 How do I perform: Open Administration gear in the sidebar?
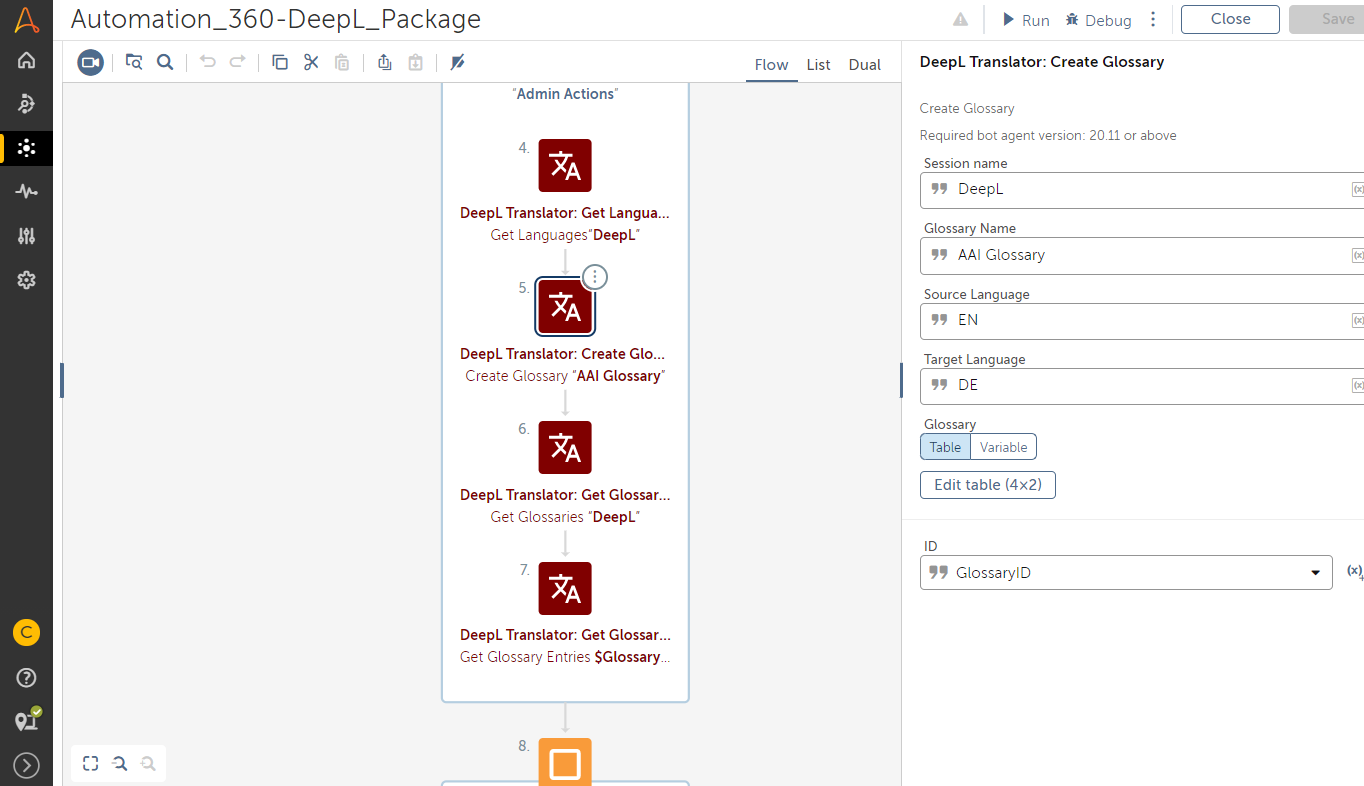click(x=27, y=280)
